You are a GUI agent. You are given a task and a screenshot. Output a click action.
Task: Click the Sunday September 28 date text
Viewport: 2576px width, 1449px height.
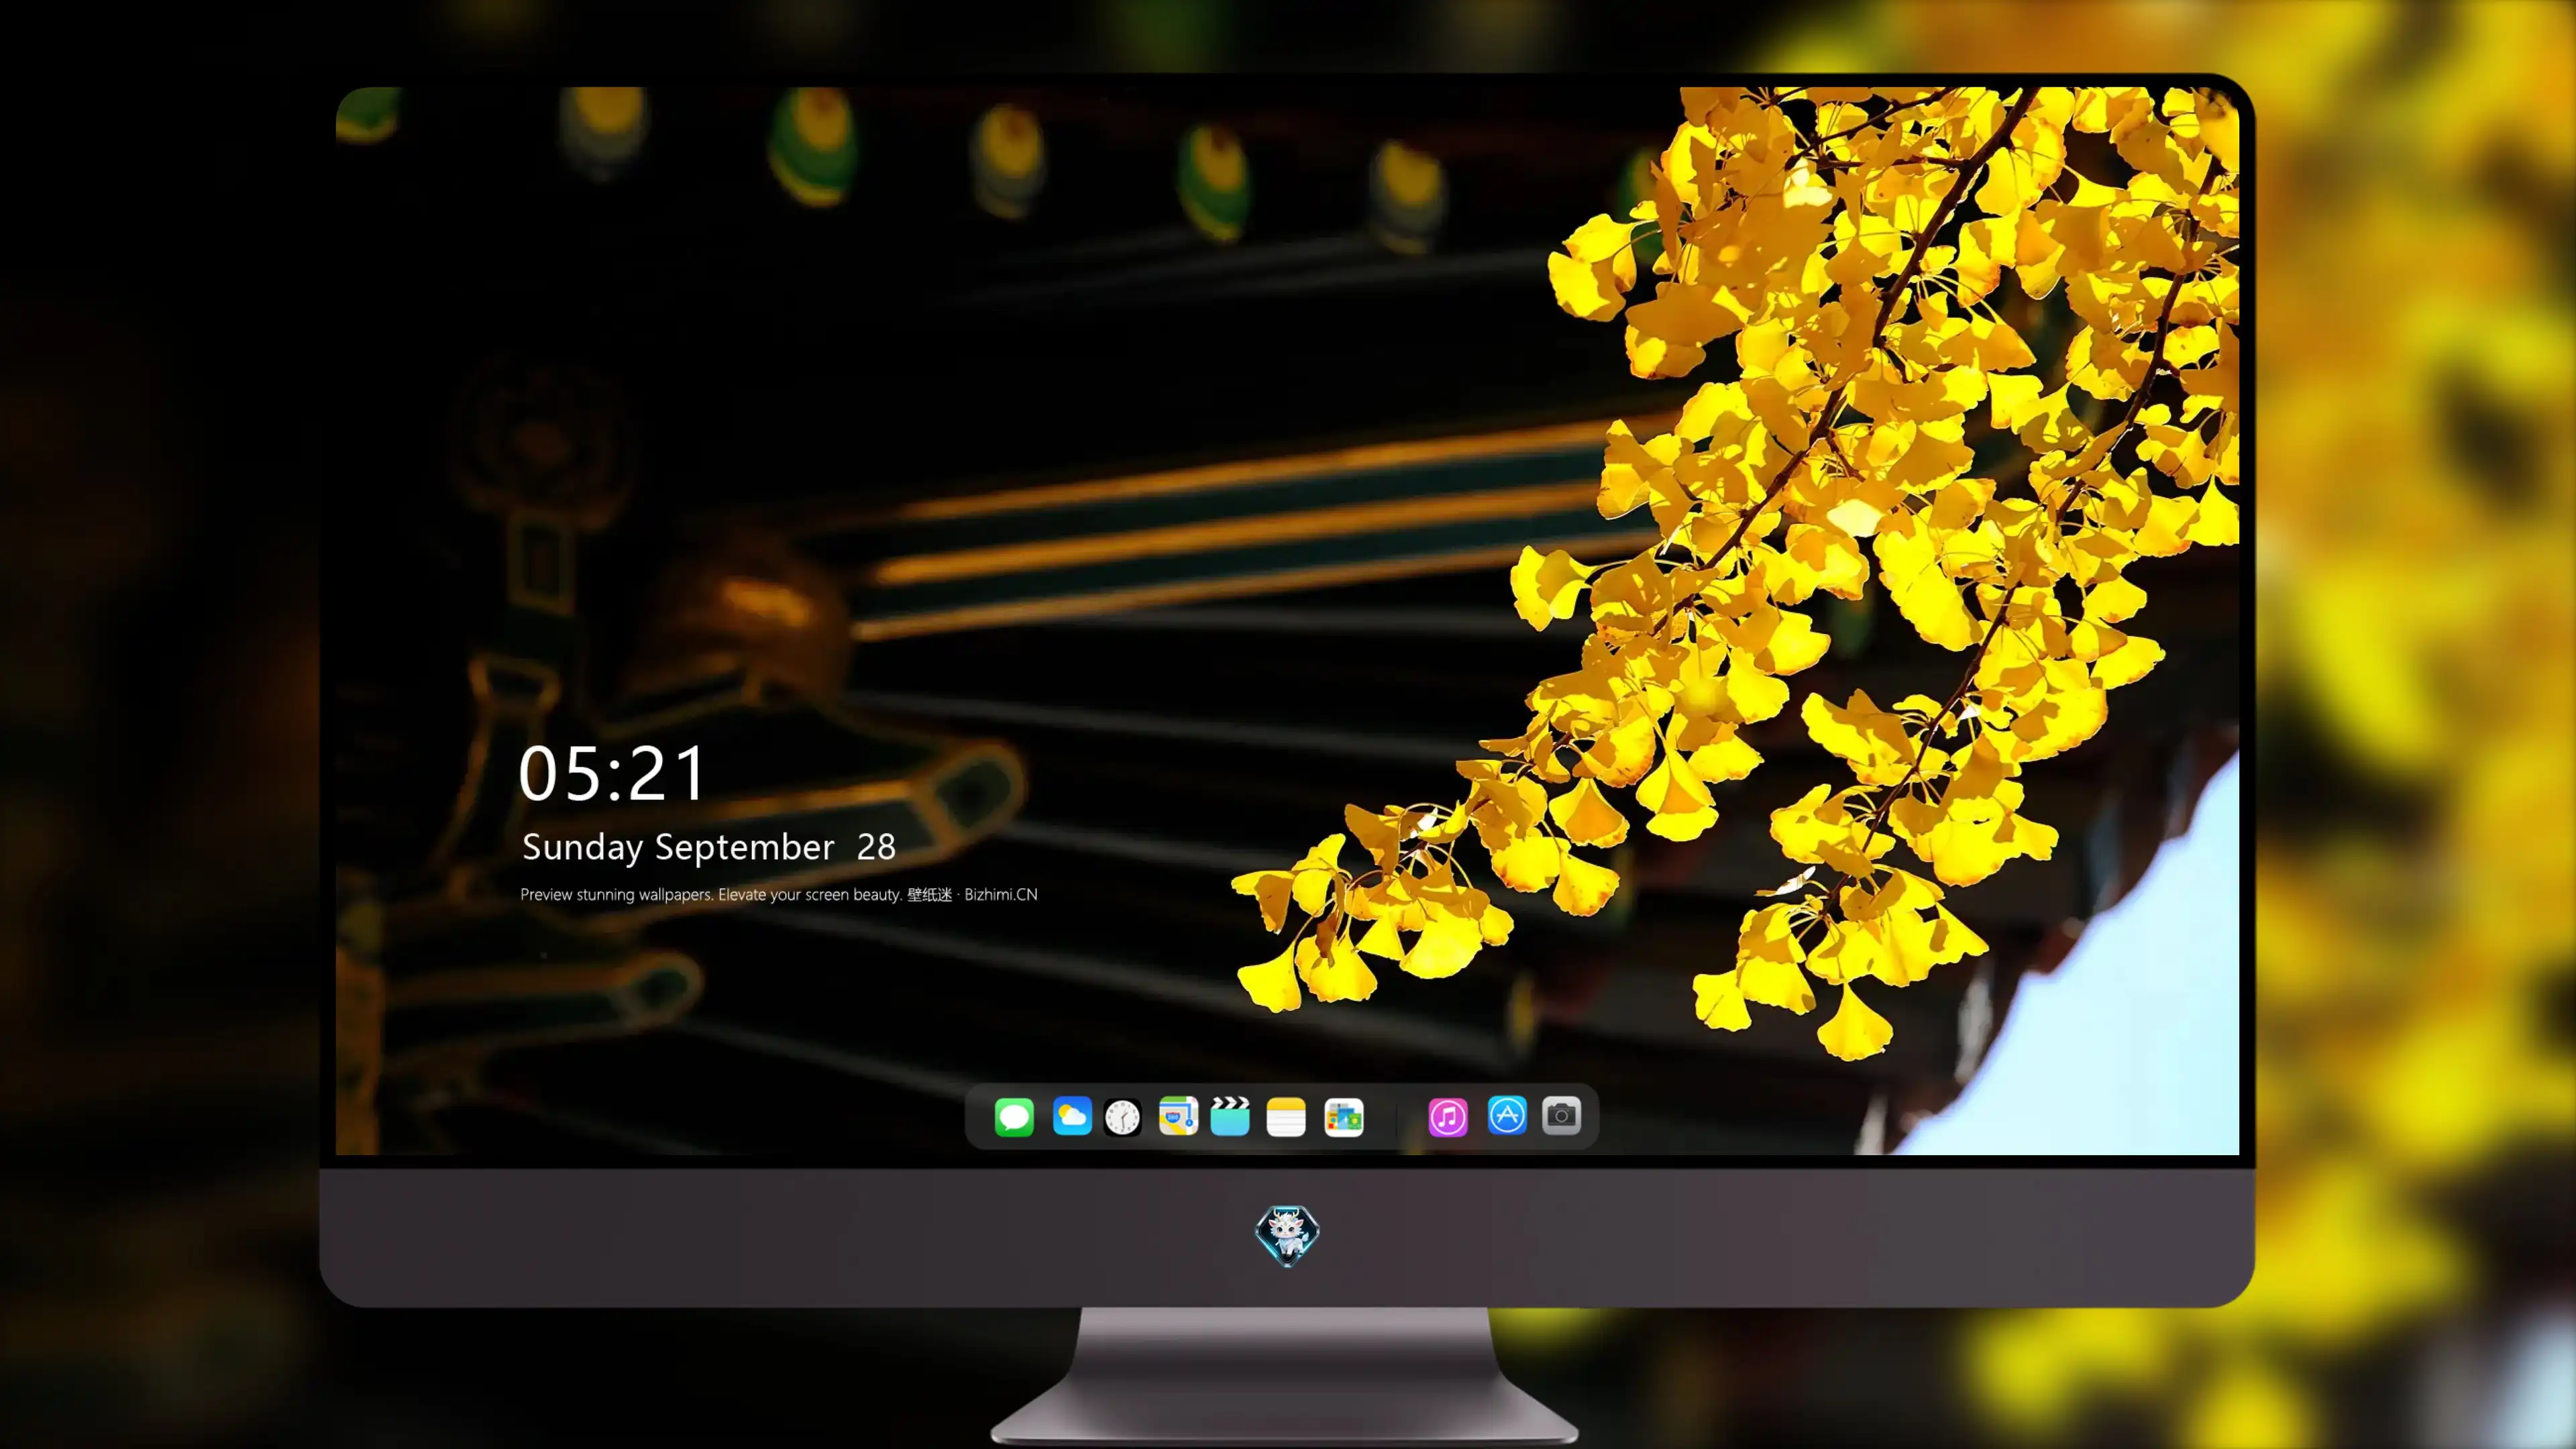tap(708, 847)
